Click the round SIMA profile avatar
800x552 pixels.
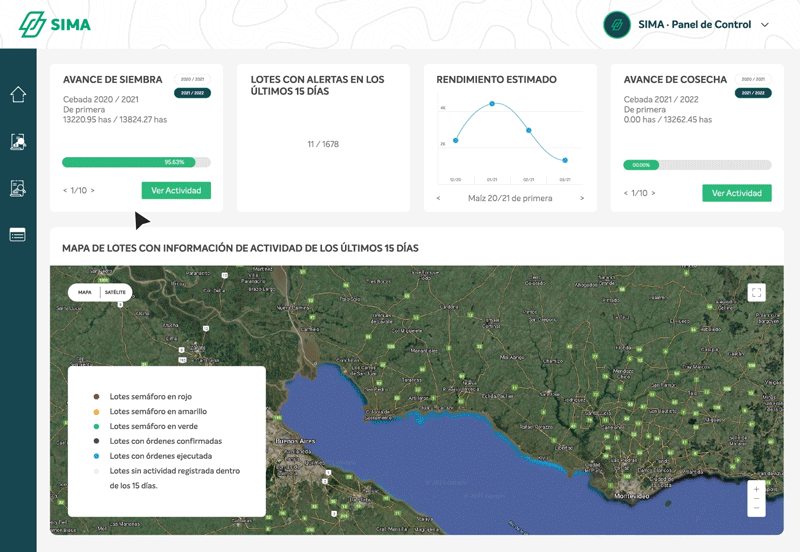tap(617, 25)
